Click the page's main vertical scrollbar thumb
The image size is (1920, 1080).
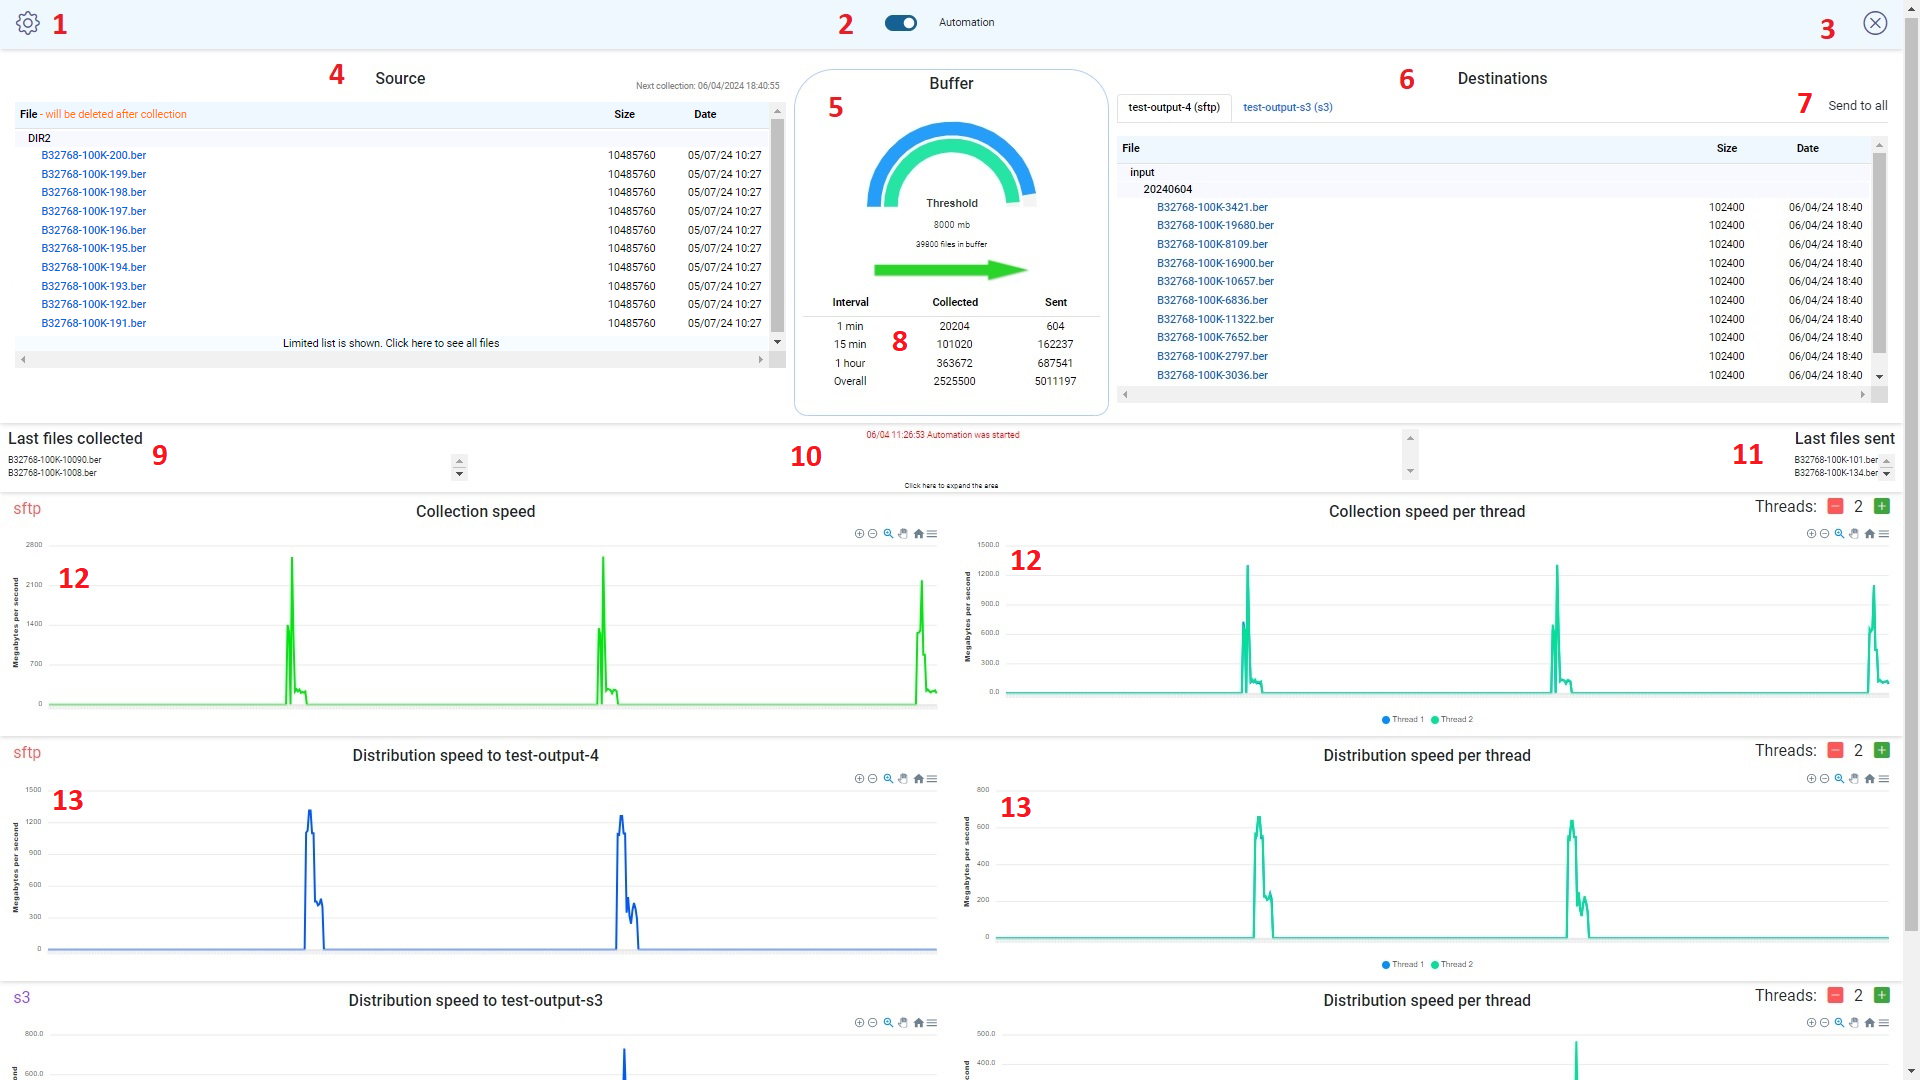pos(1912,475)
